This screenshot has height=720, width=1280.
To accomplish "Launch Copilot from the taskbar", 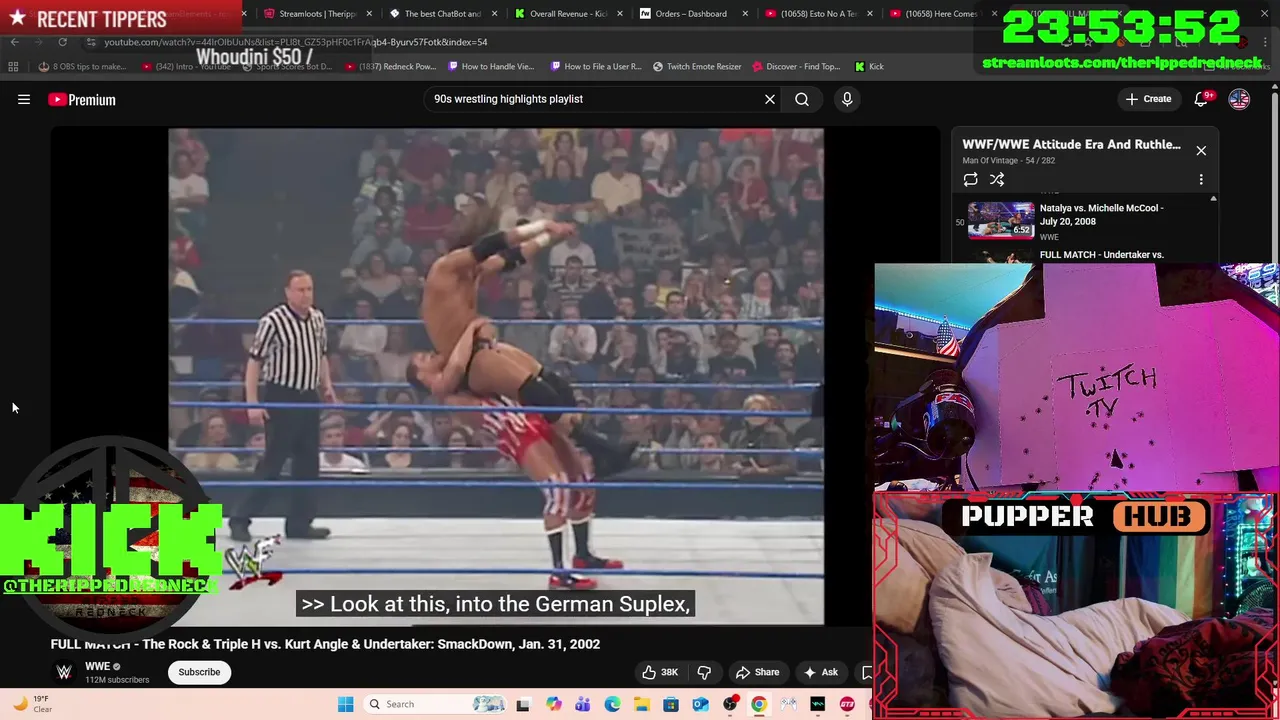I will (553, 704).
